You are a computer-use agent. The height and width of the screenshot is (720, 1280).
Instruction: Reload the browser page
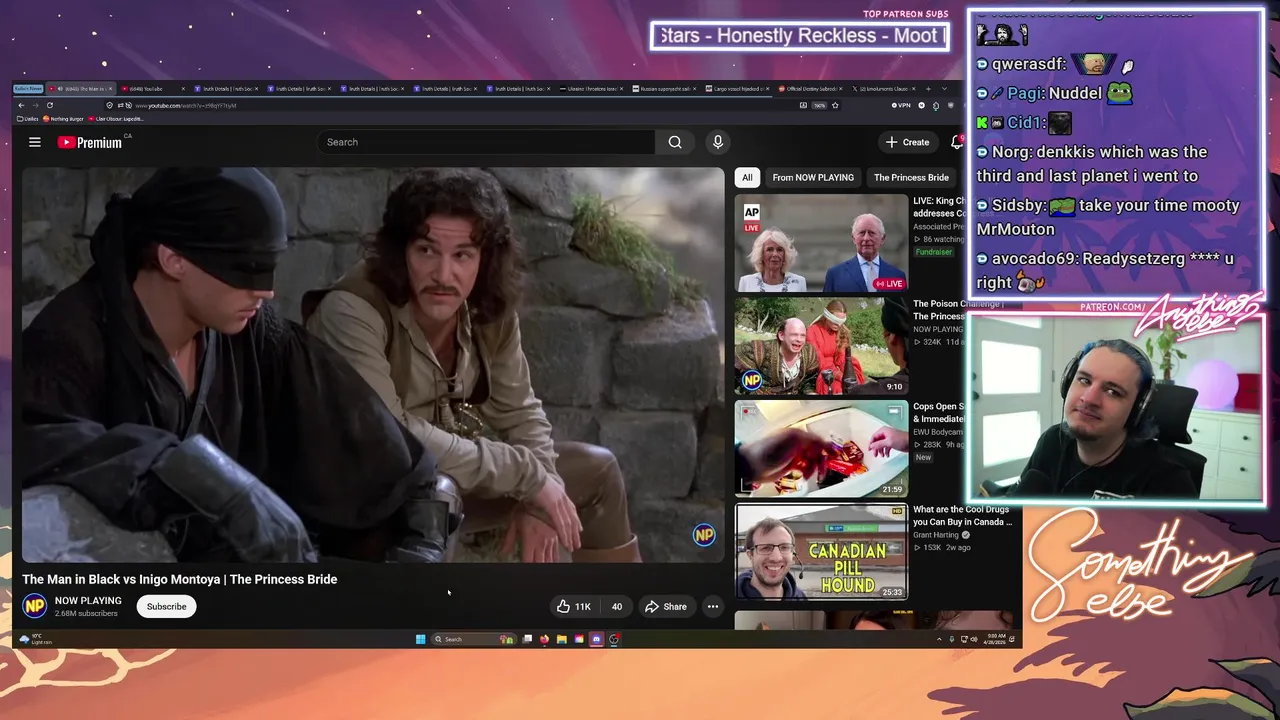click(49, 105)
